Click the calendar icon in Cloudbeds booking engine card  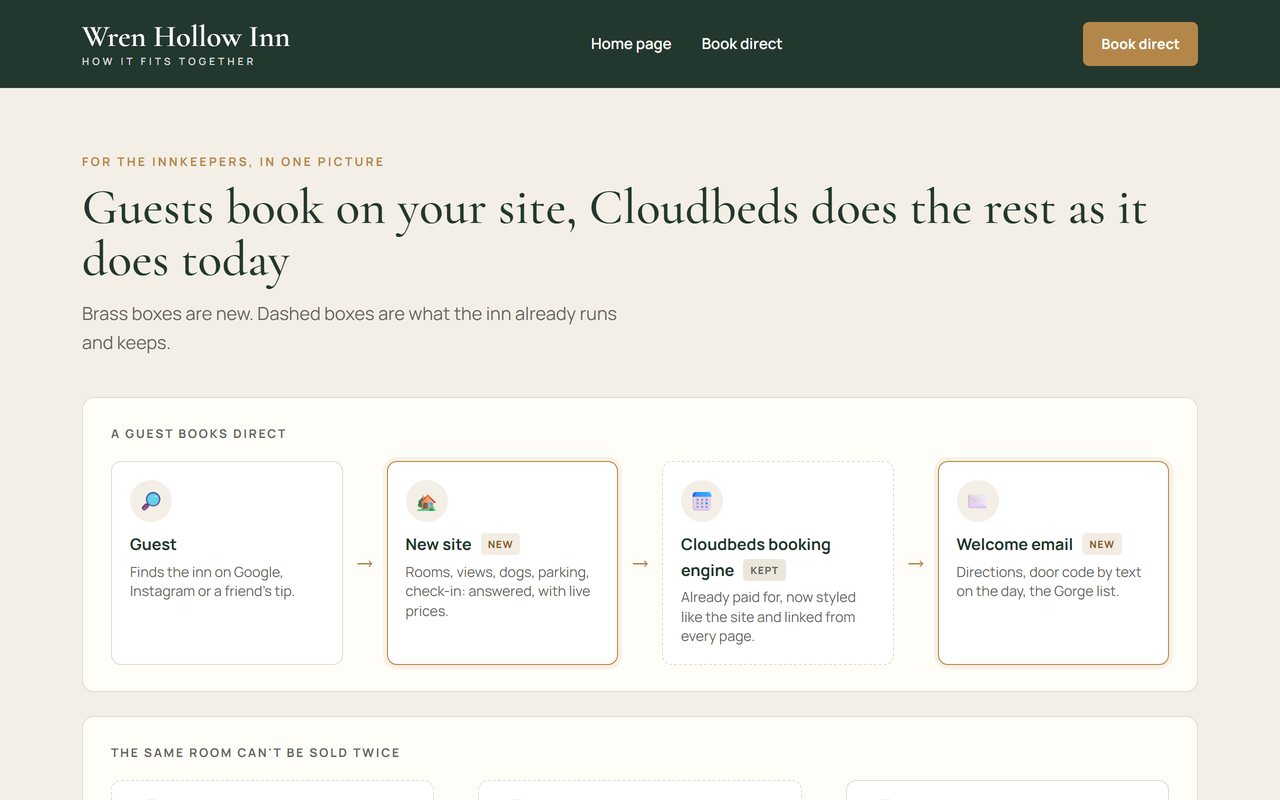(702, 501)
